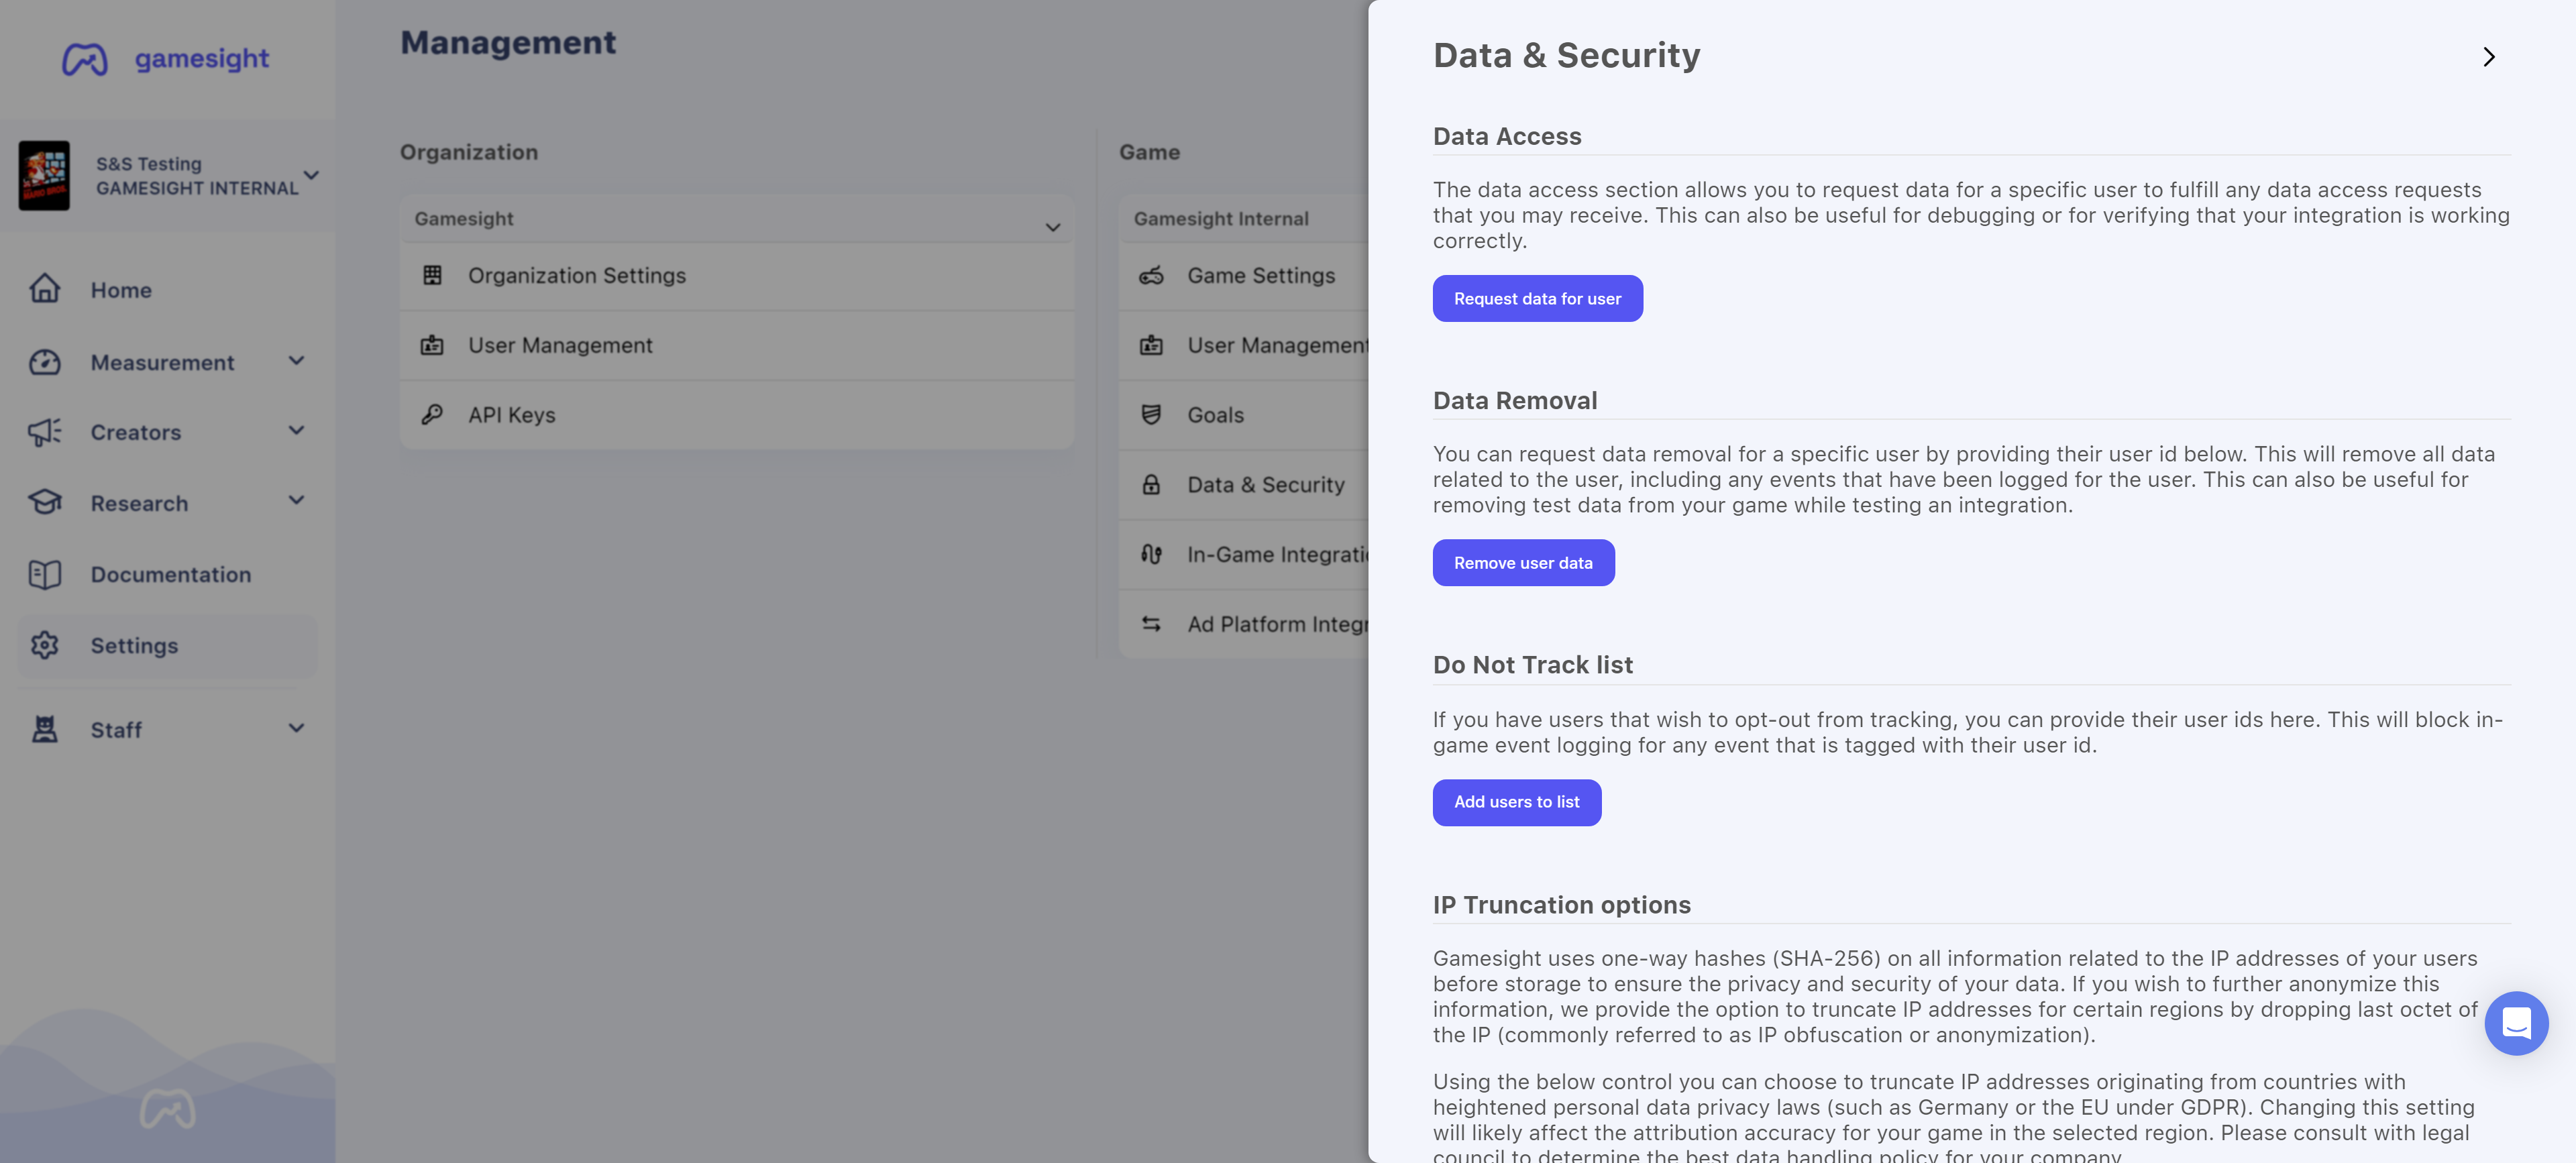Click the API Keys key icon

pos(432,414)
